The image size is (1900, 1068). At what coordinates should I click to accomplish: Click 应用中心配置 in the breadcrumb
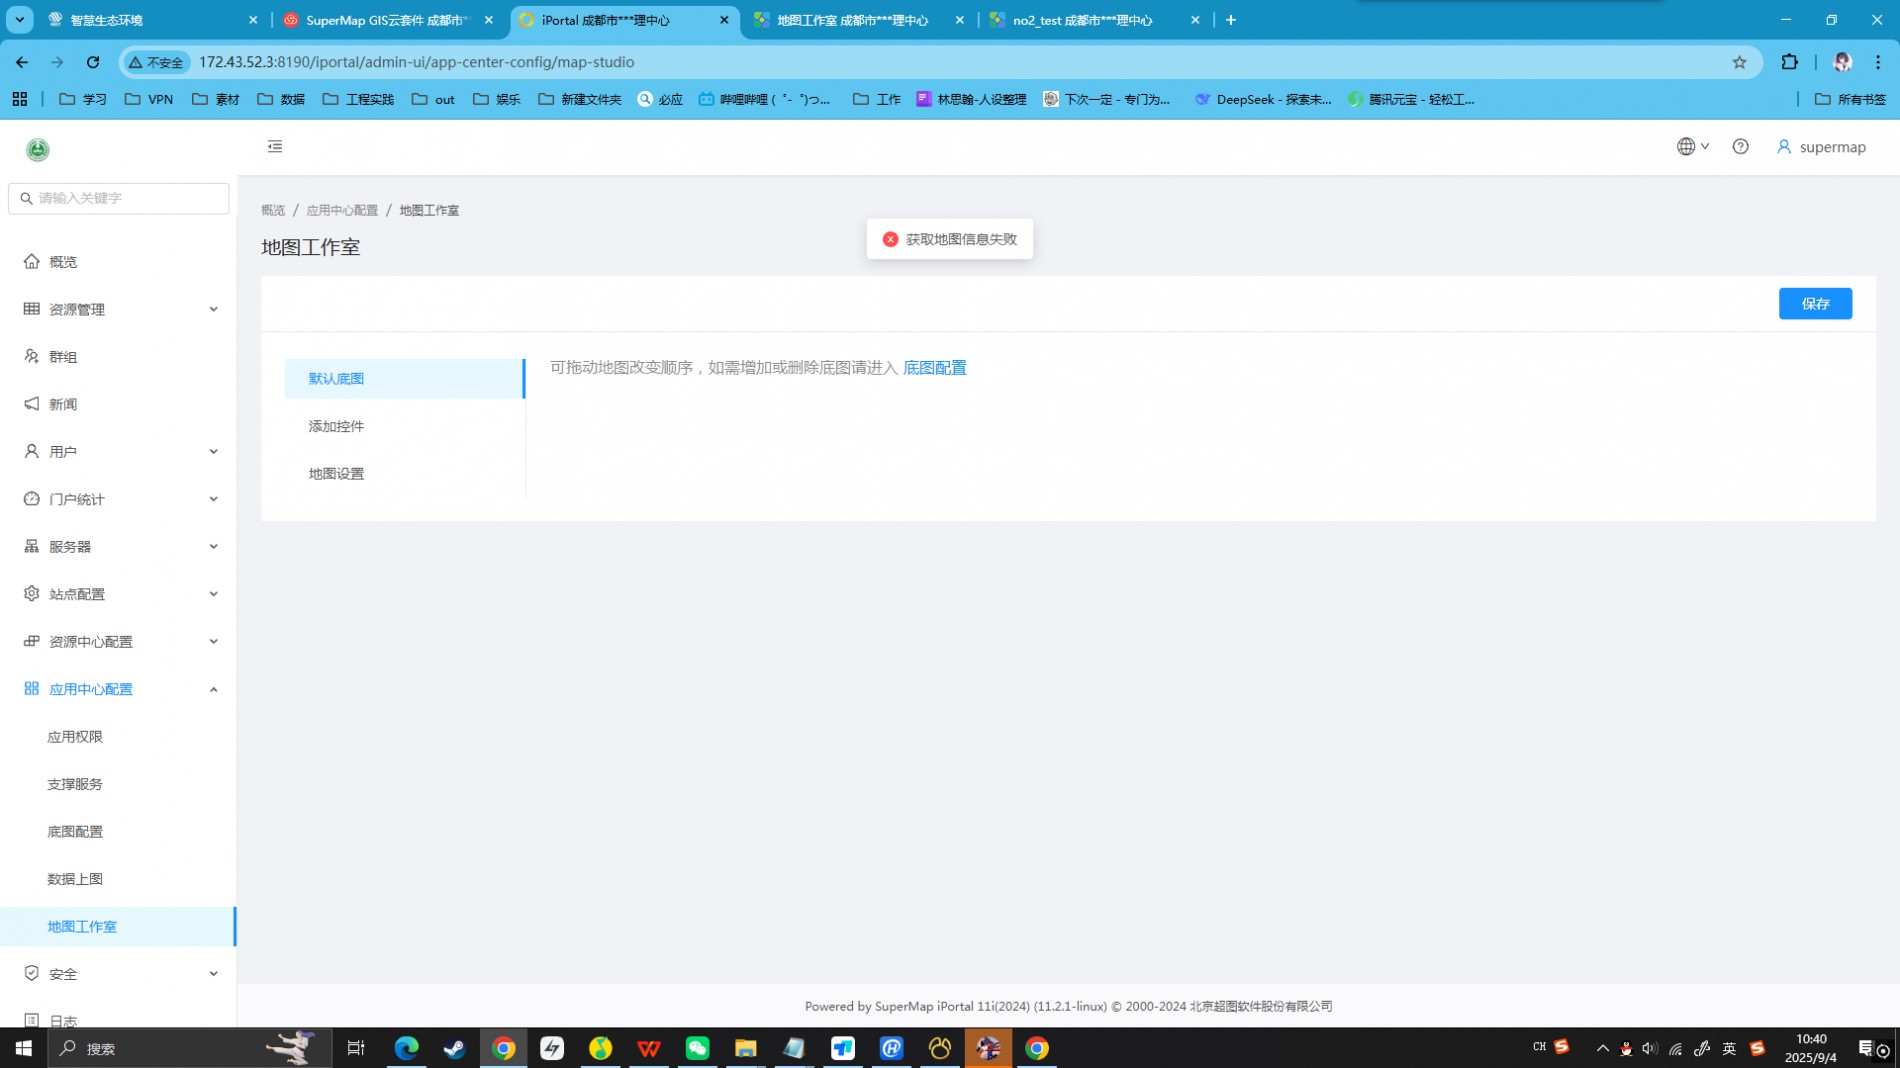coord(342,211)
